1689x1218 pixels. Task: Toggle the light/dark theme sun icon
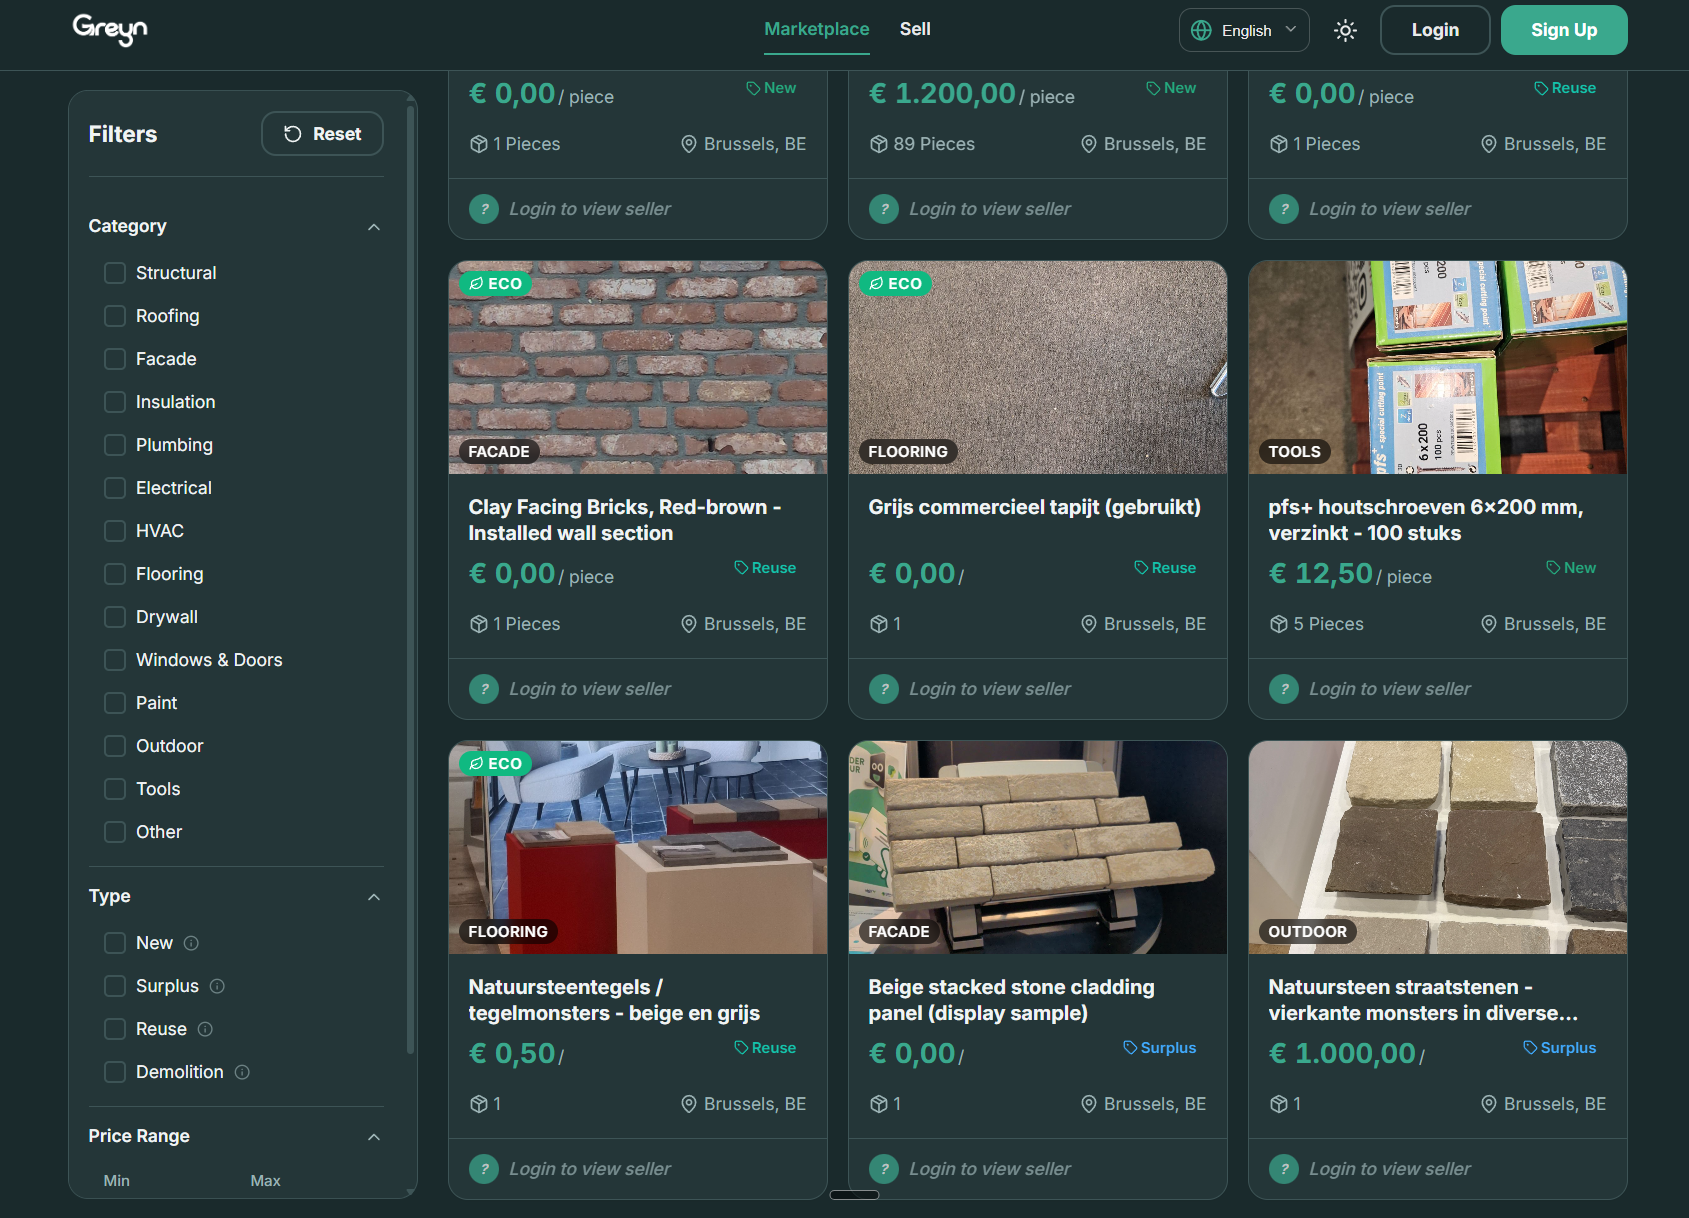[x=1345, y=30]
